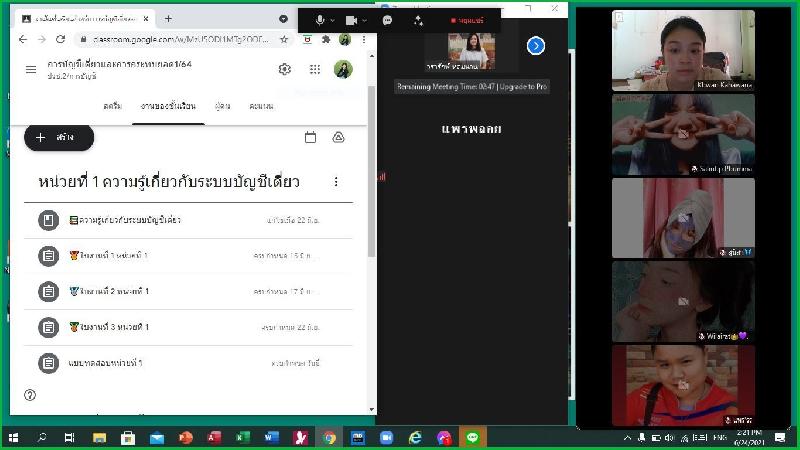Viewport: 800px width, 450px height.
Task: Click the blue next arrow in Zoom panel
Action: (x=536, y=45)
